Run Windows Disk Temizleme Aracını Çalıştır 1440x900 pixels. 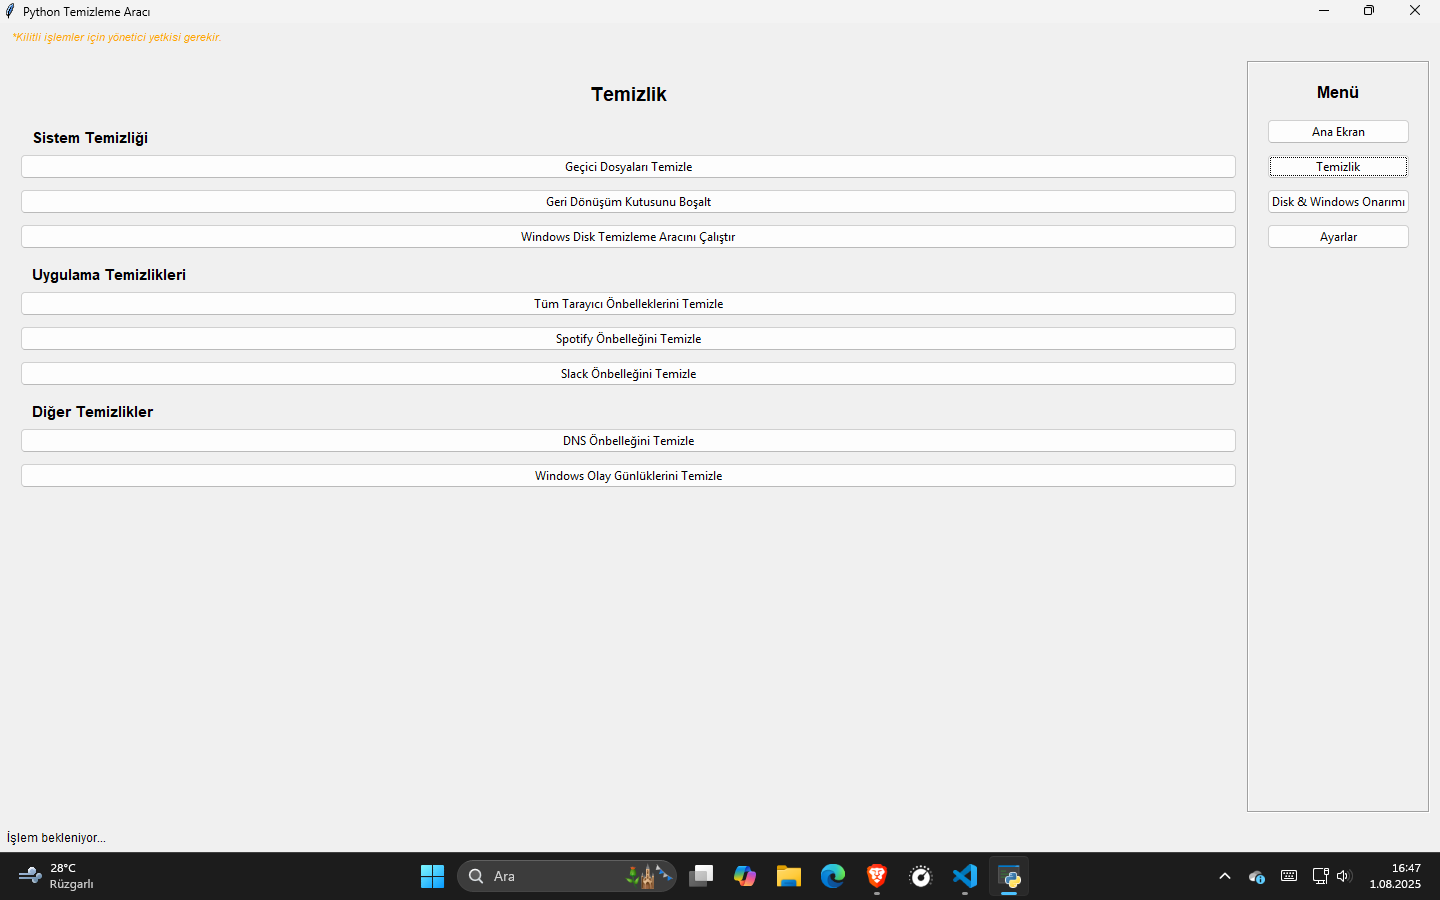click(628, 237)
